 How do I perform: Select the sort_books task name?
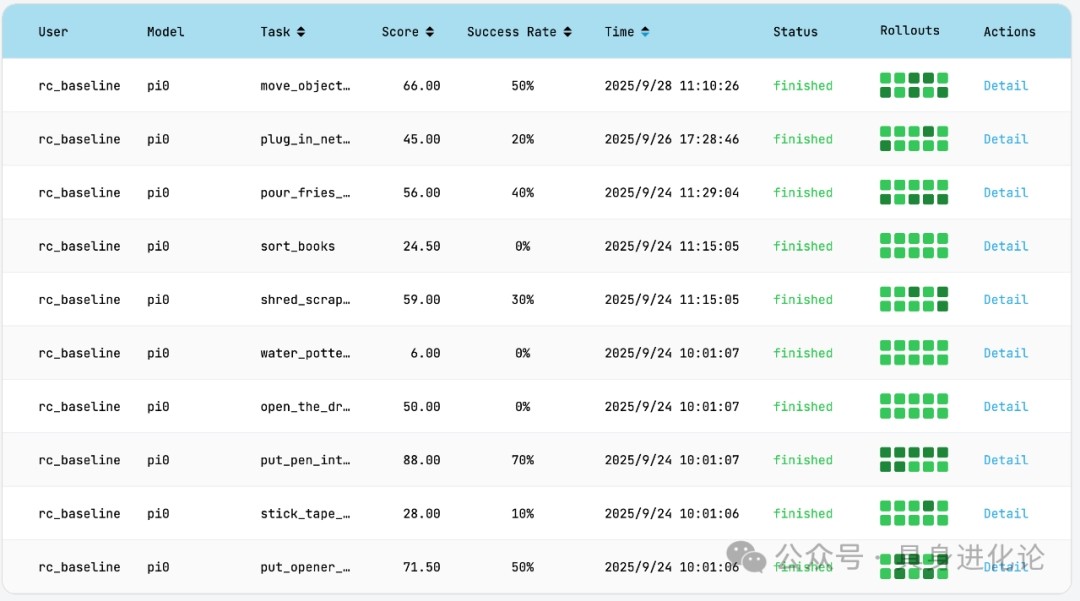point(297,246)
